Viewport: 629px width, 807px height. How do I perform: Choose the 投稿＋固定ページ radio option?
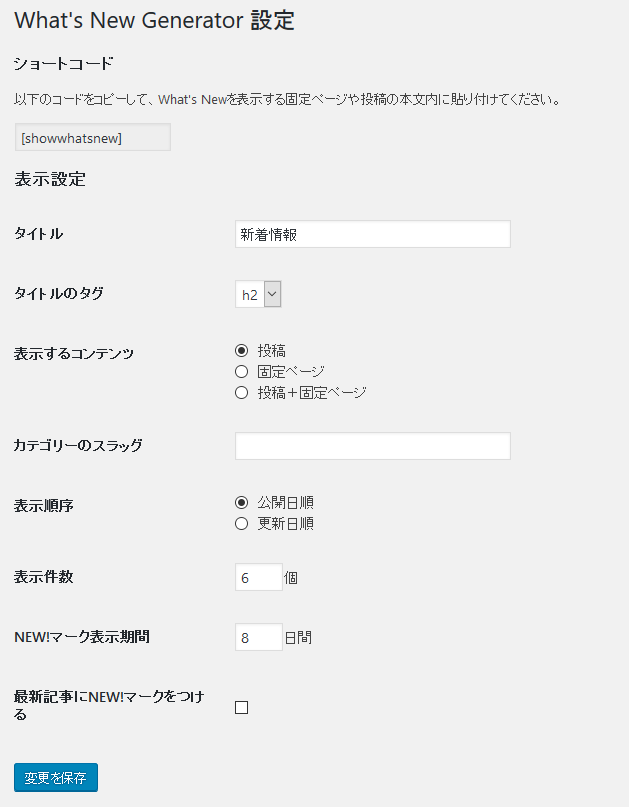coord(241,393)
